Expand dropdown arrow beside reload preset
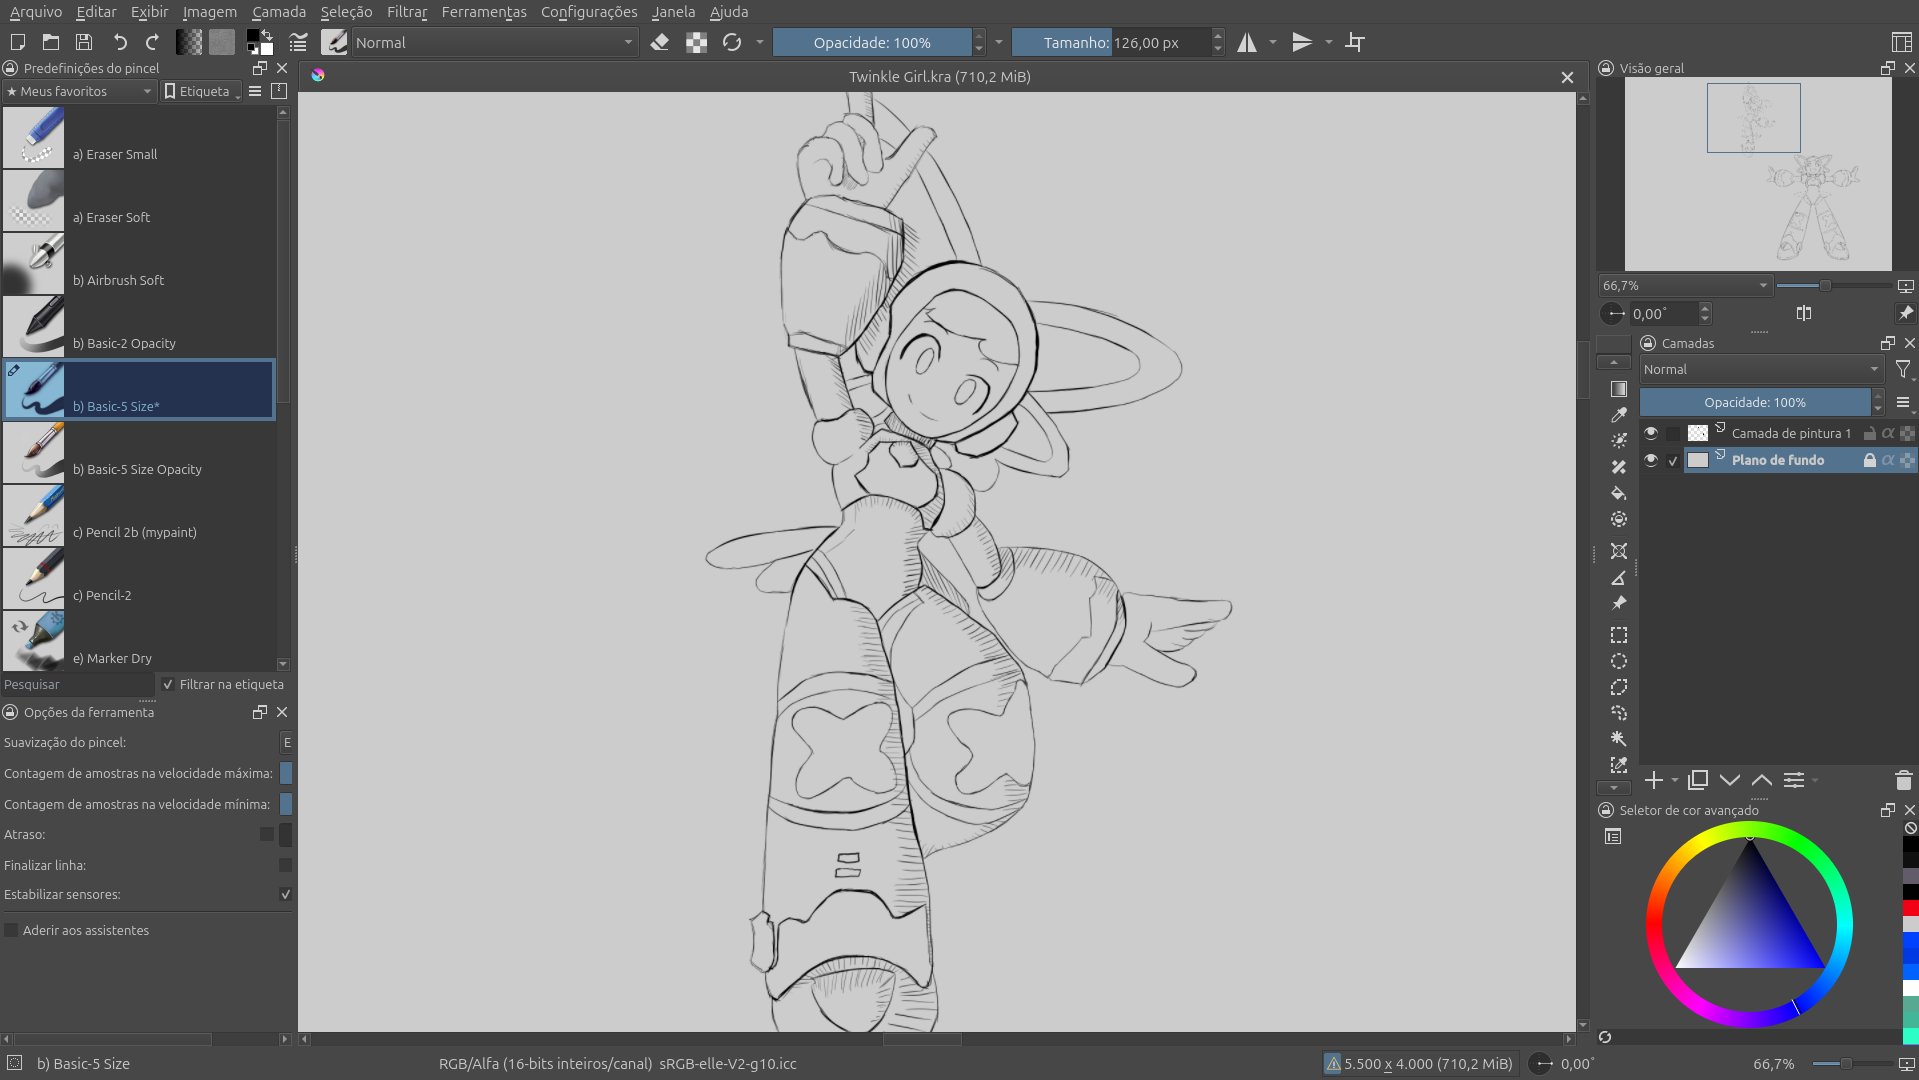Viewport: 1919px width, 1080px height. click(760, 42)
